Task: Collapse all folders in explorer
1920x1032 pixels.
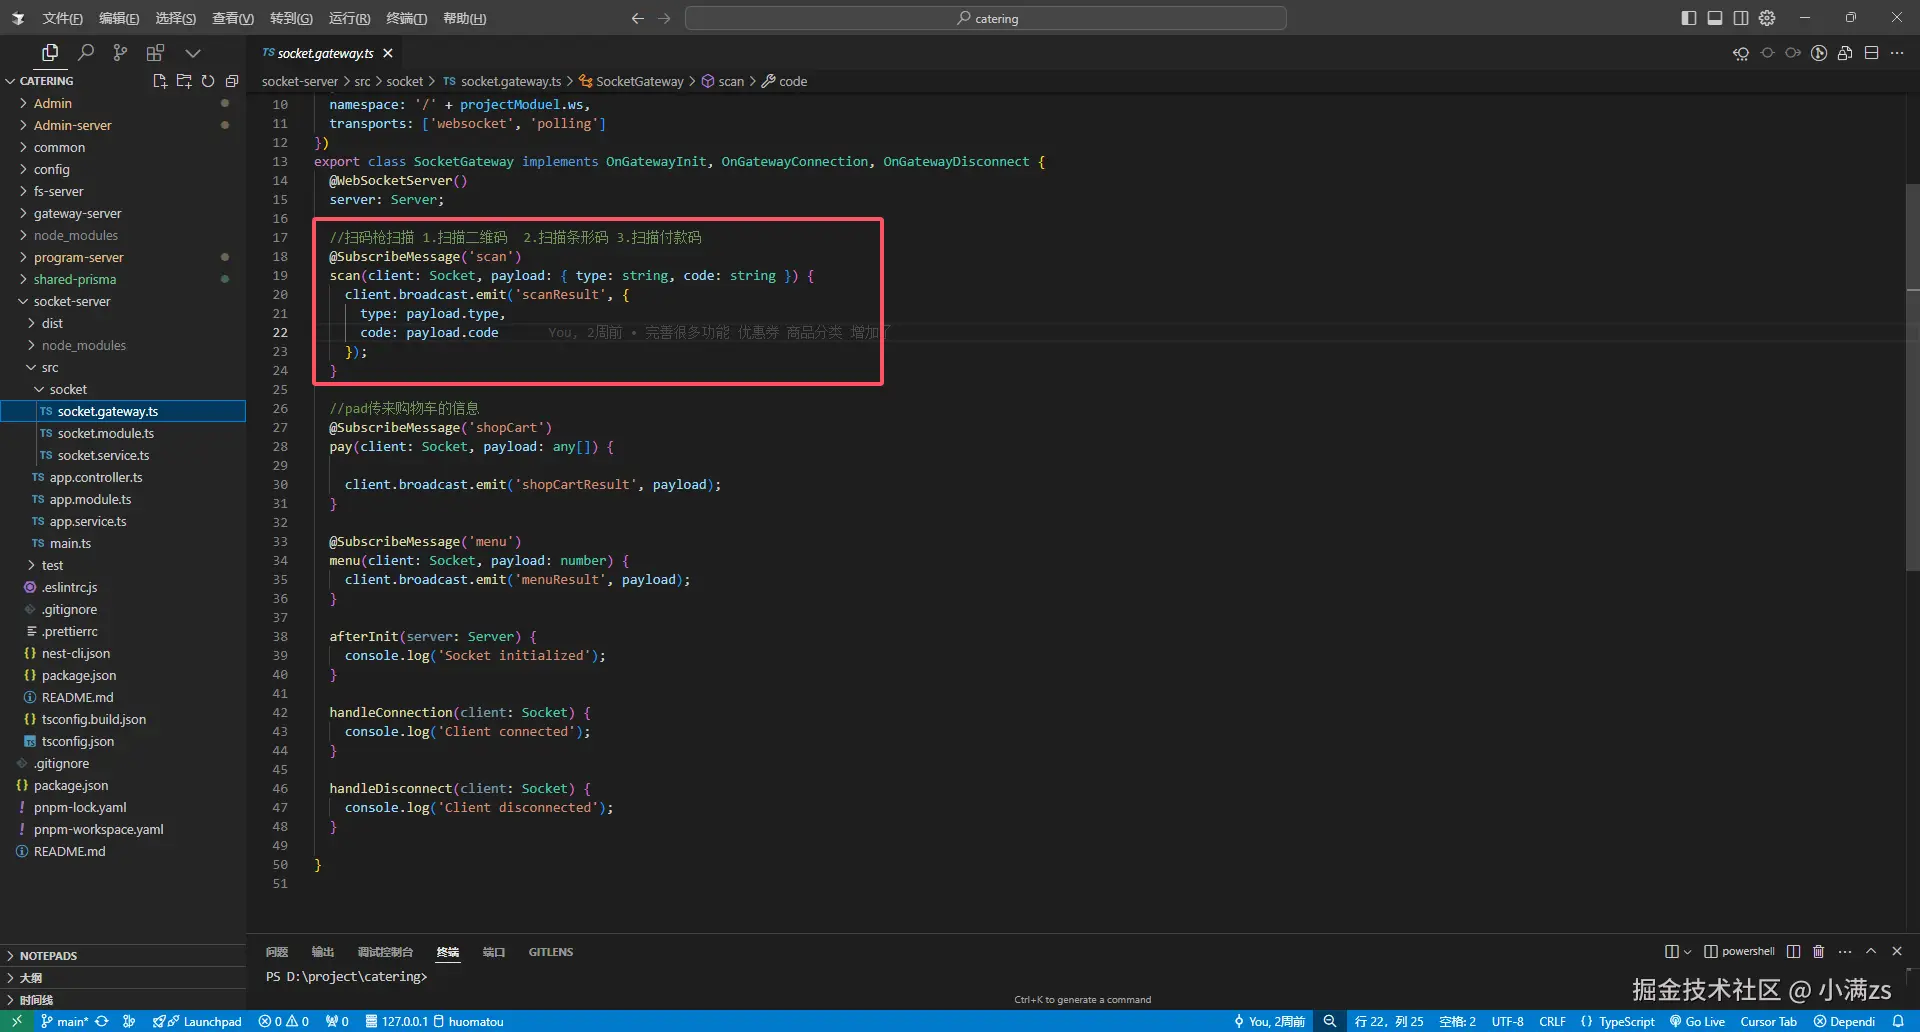Action: point(232,81)
